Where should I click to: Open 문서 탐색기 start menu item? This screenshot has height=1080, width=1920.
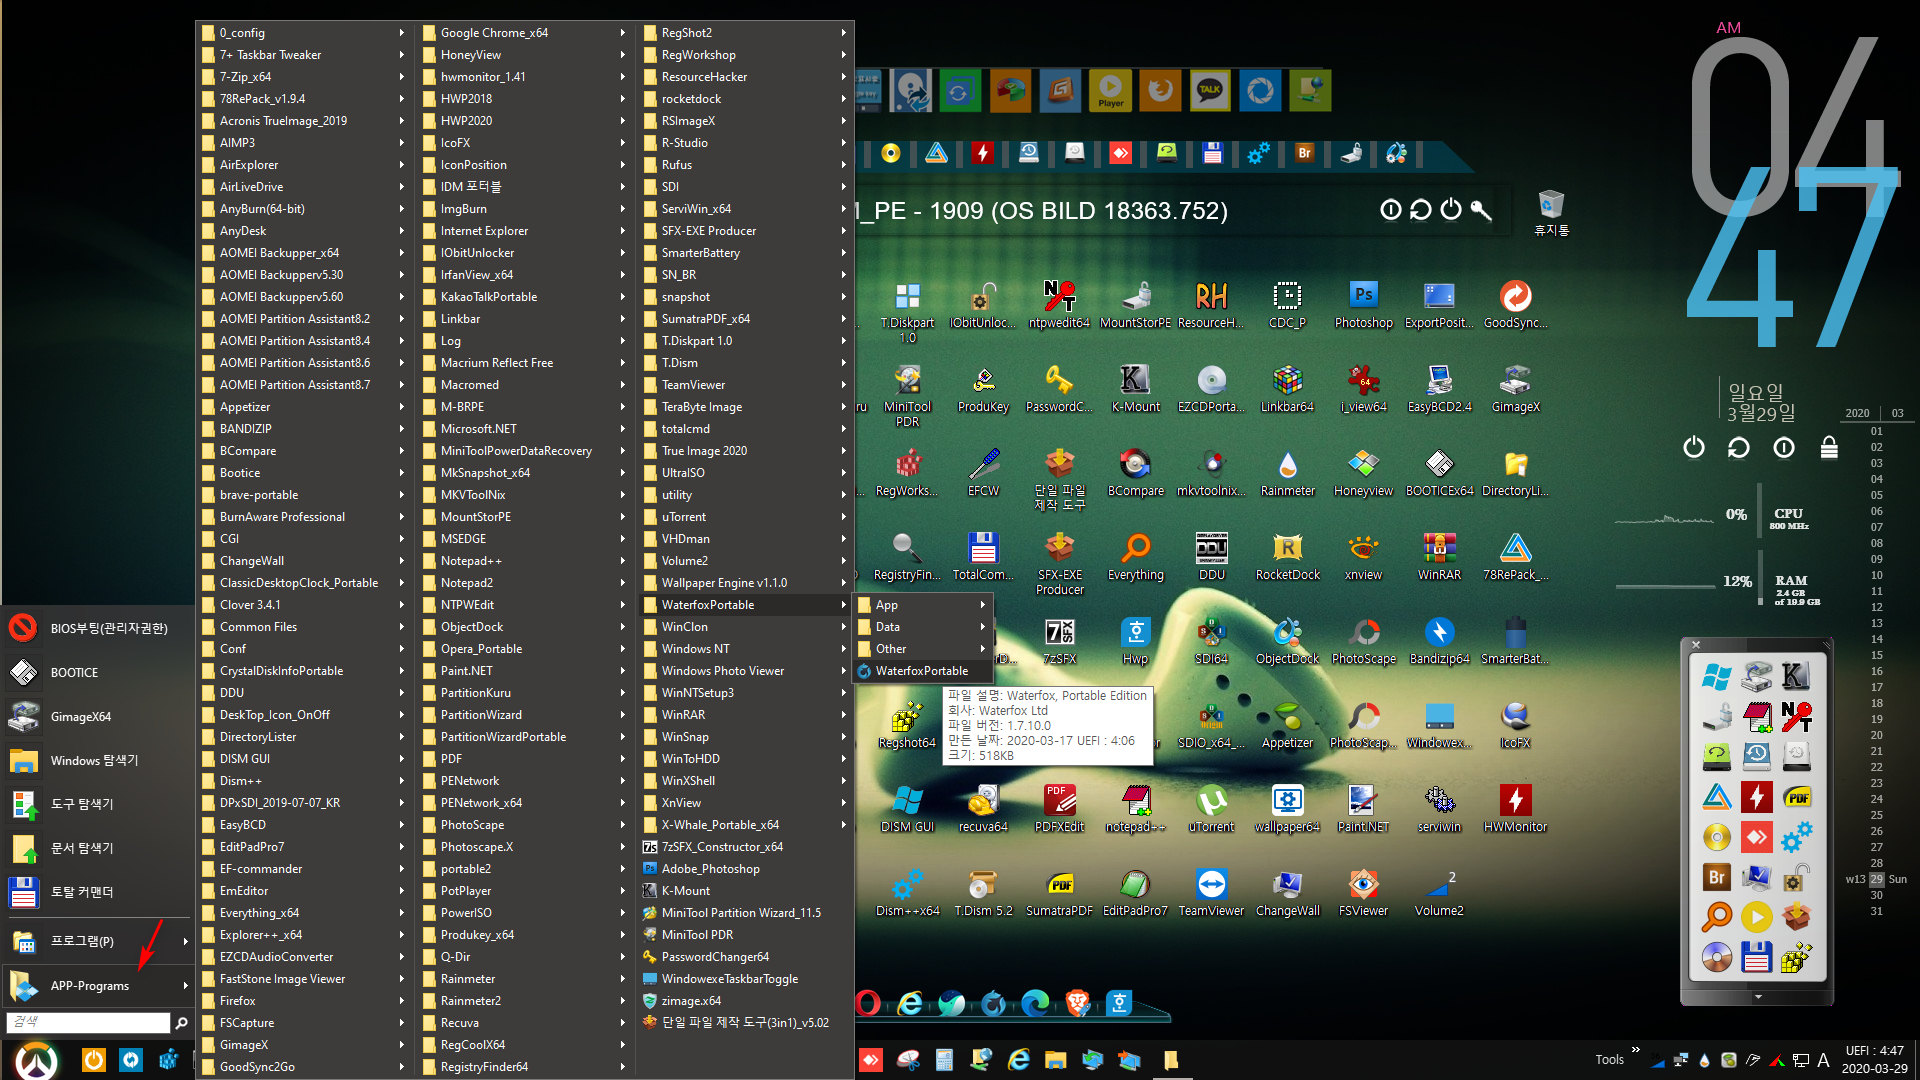[97, 848]
